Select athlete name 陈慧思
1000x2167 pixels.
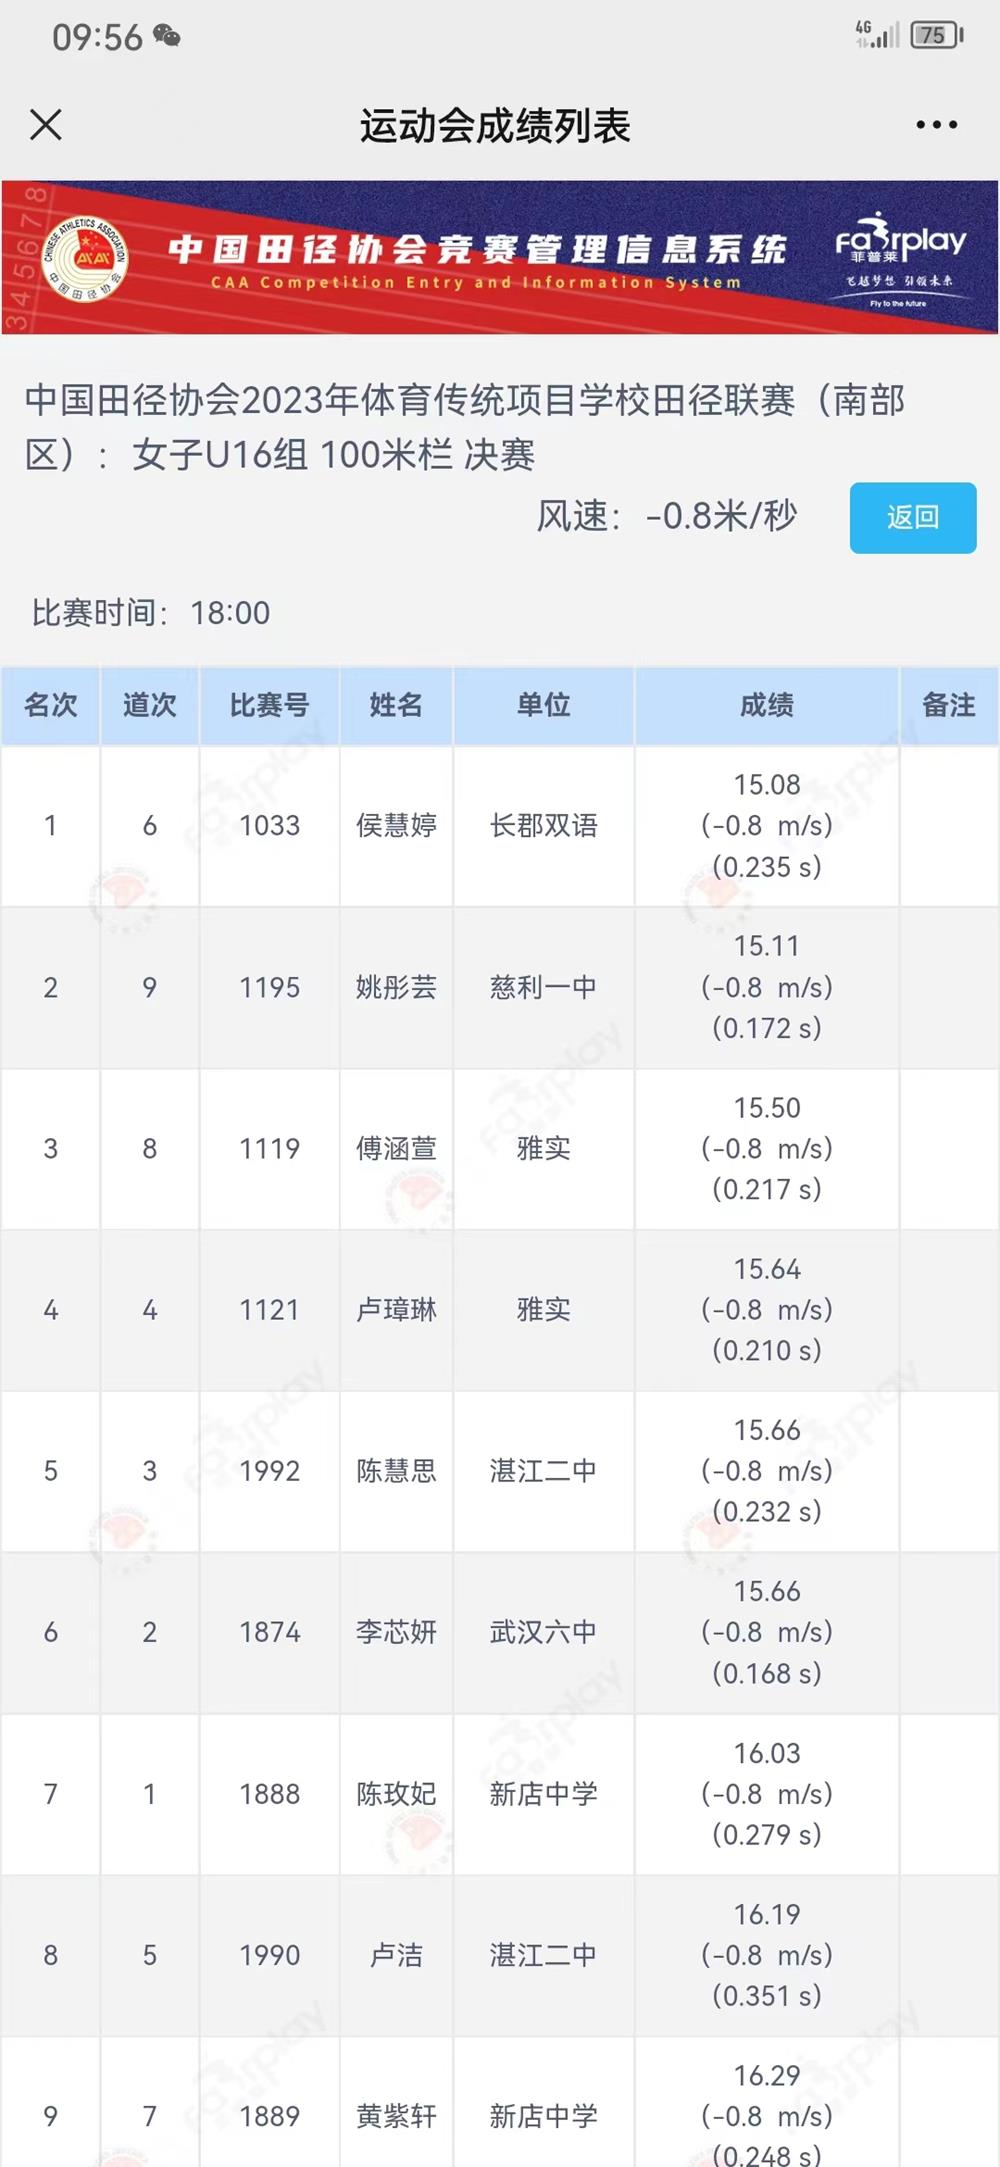tap(396, 1471)
